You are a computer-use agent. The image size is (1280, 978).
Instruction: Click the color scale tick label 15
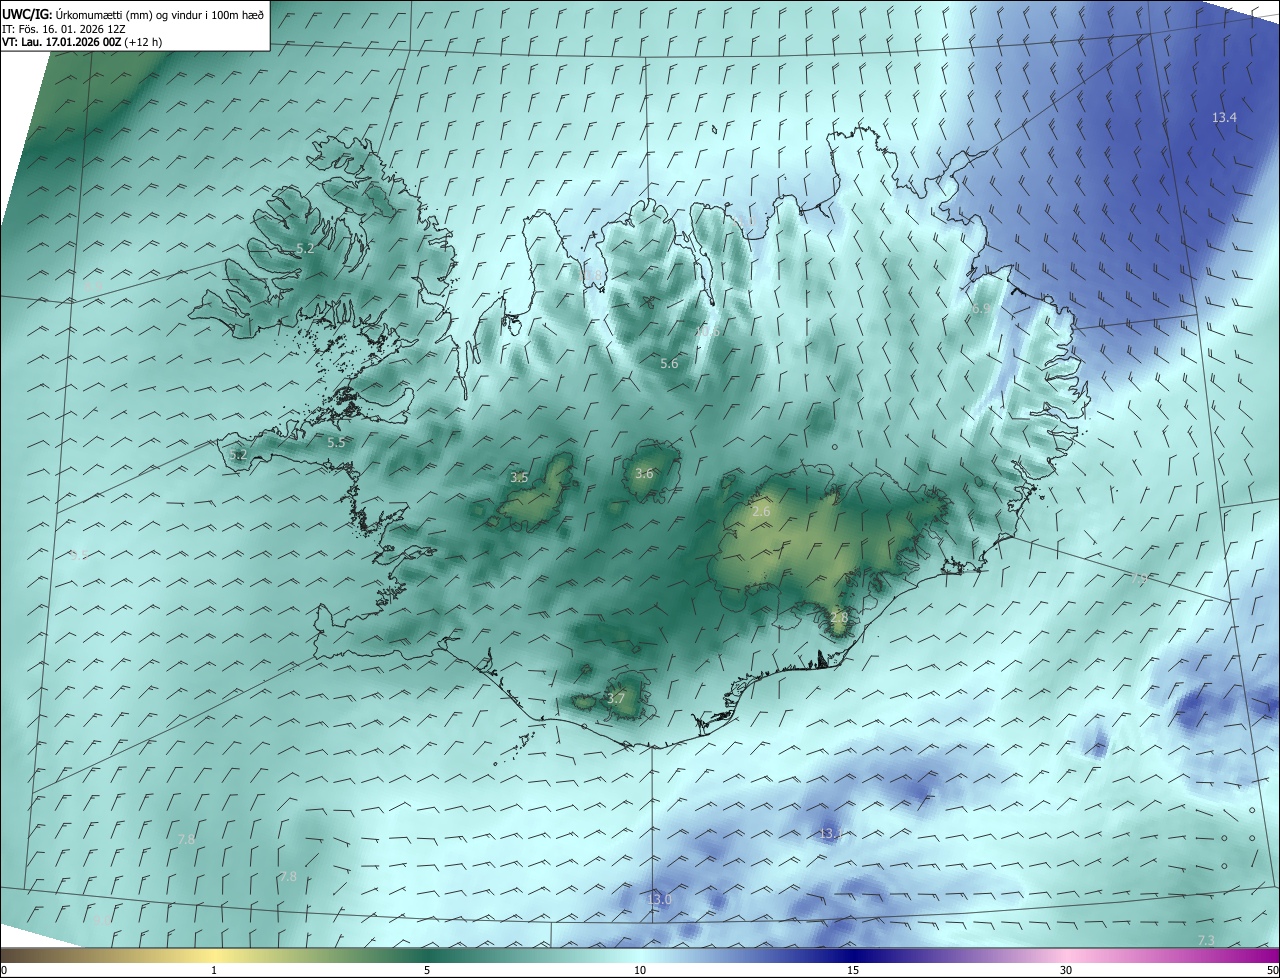click(x=853, y=970)
